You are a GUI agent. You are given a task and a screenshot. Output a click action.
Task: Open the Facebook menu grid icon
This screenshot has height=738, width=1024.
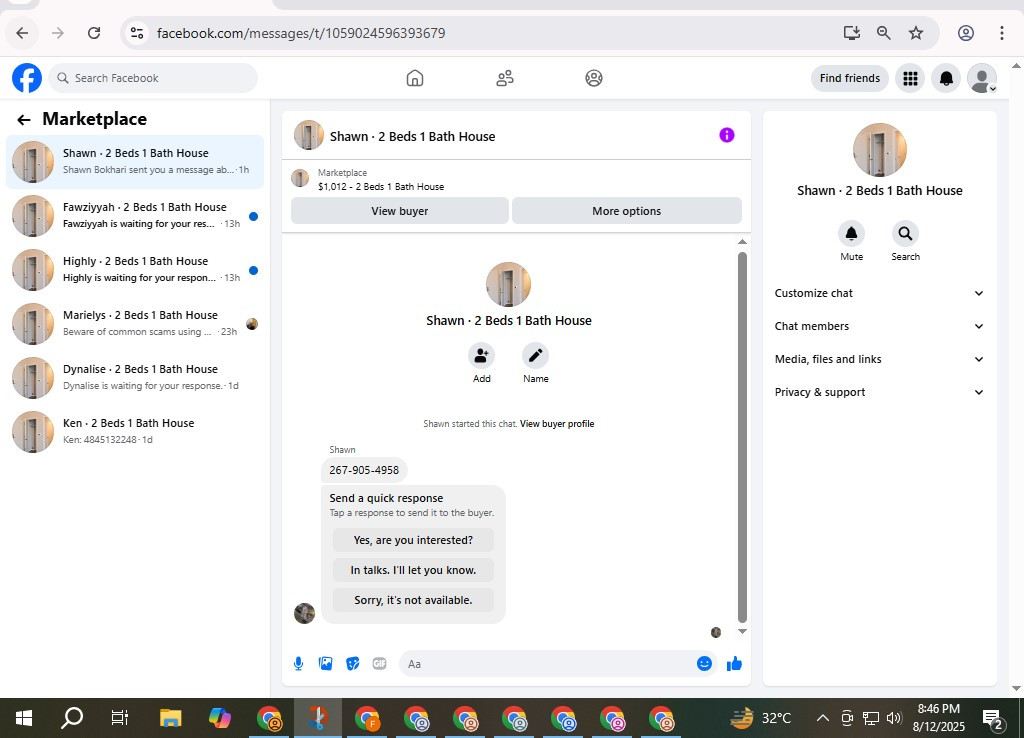[x=910, y=78]
